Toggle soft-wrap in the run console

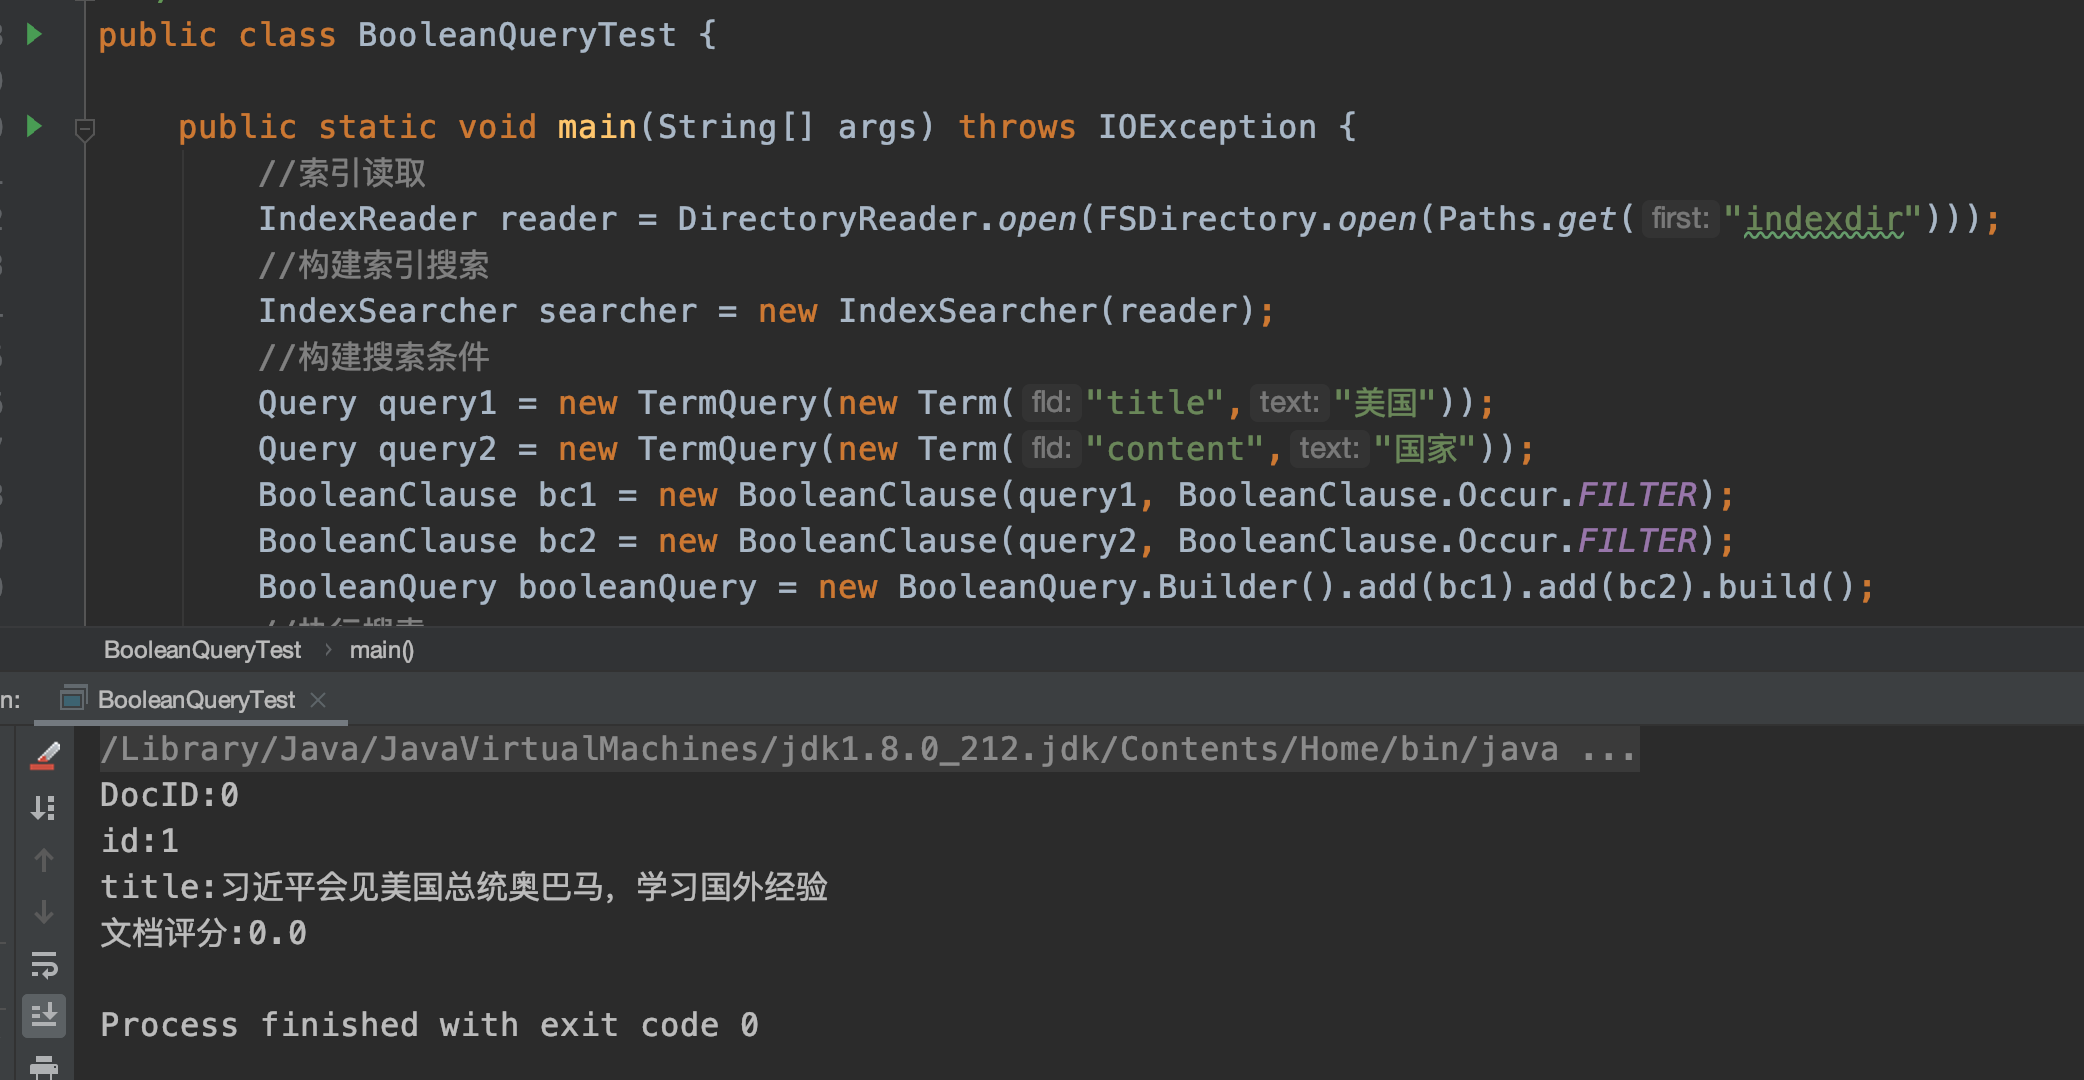[x=44, y=964]
